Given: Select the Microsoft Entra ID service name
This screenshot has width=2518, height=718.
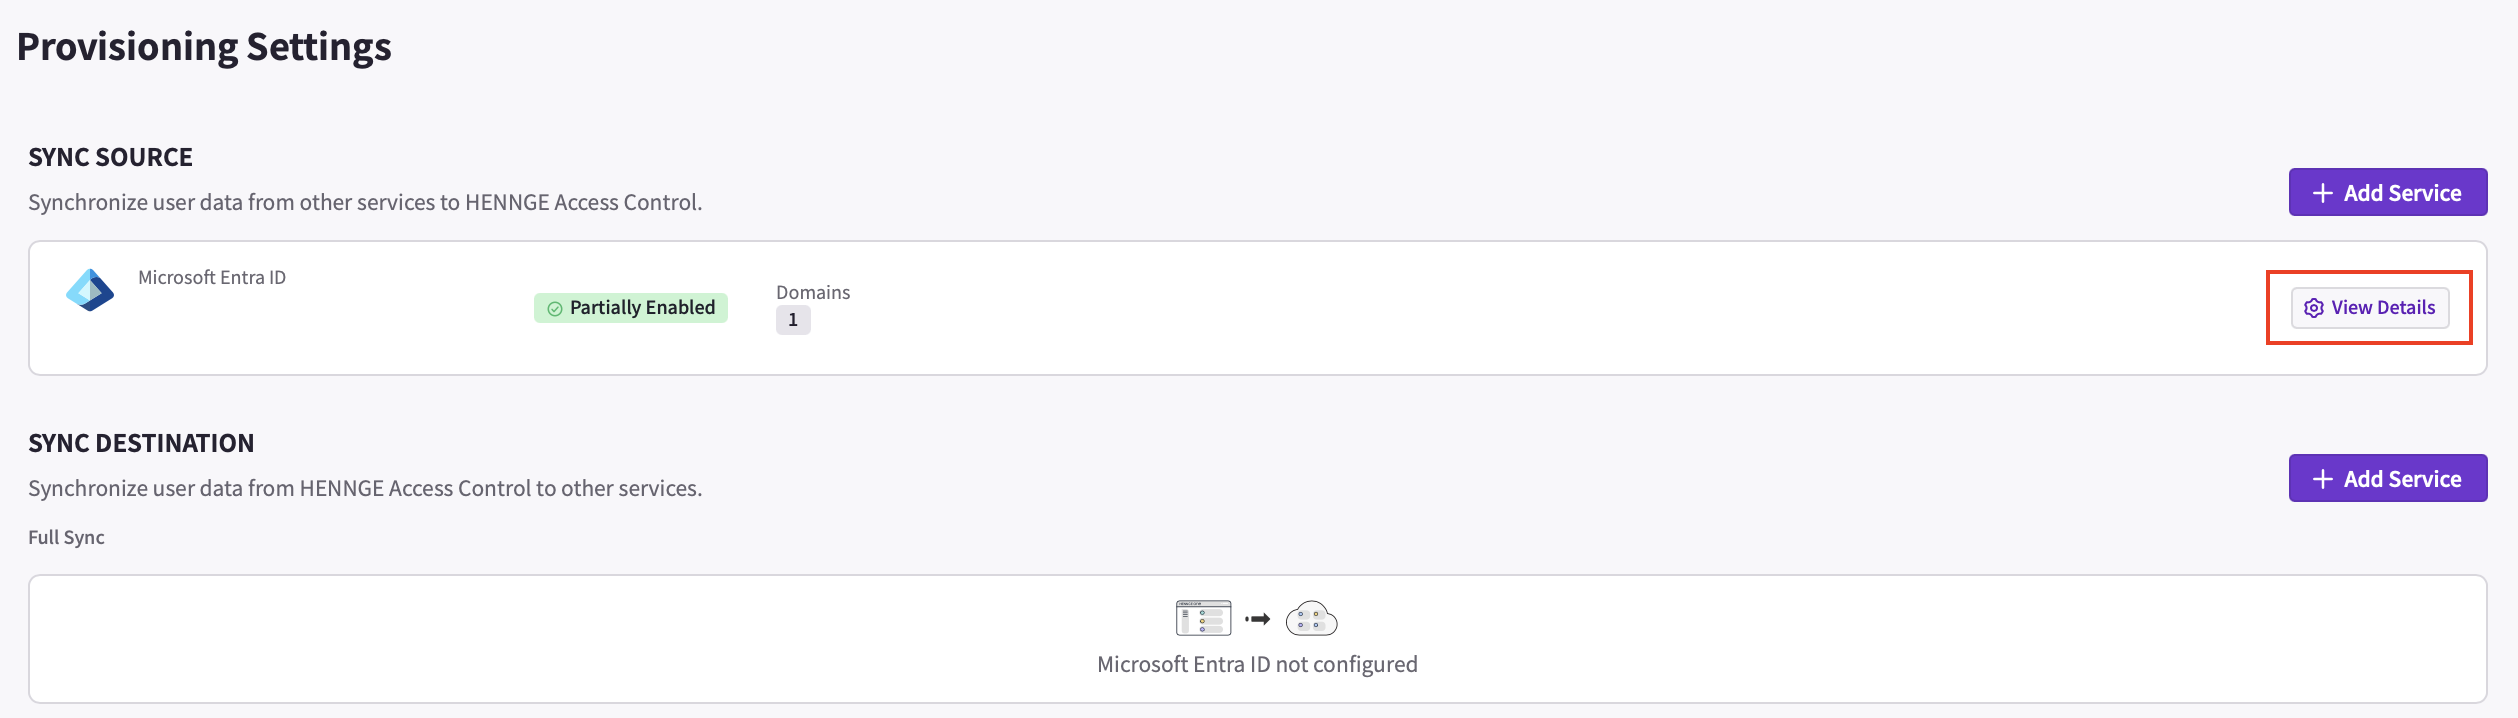Looking at the screenshot, I should (212, 277).
